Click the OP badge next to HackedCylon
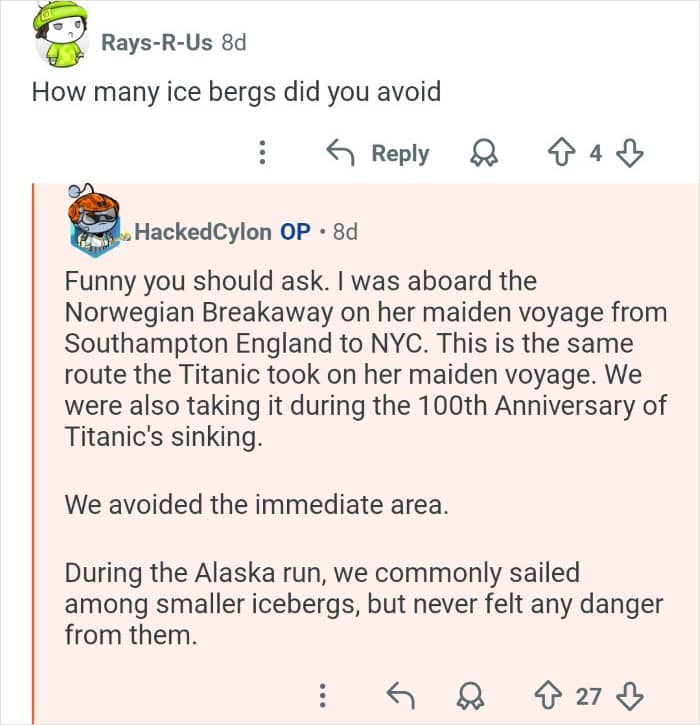Screen dimensions: 700x725 (x=295, y=232)
